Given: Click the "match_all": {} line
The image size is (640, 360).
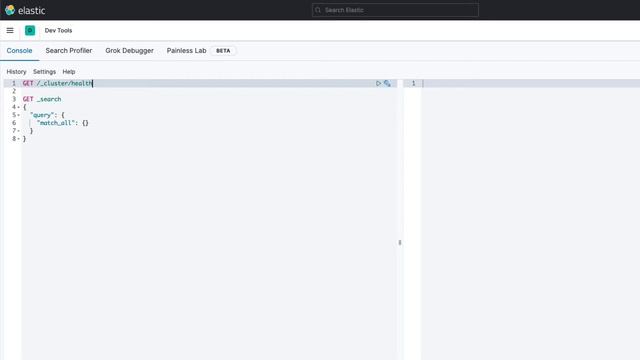Looking at the screenshot, I should click(x=62, y=123).
